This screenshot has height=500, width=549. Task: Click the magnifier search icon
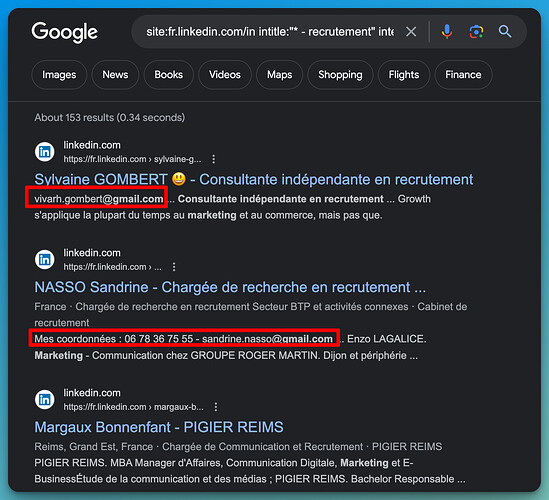click(505, 32)
